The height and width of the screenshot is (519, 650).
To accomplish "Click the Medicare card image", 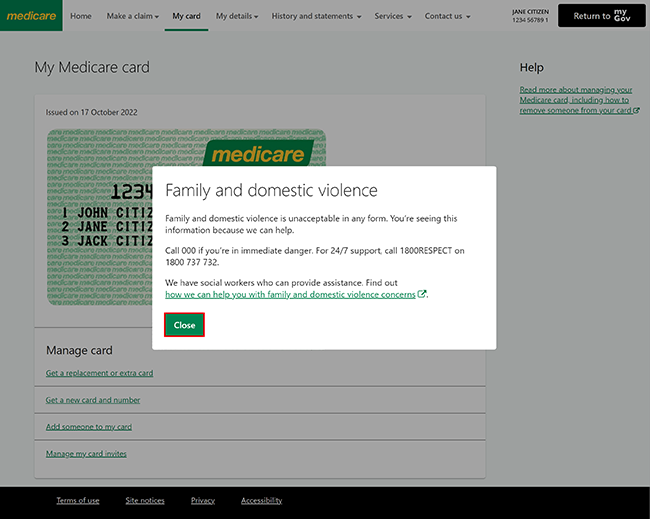I will pos(99,218).
